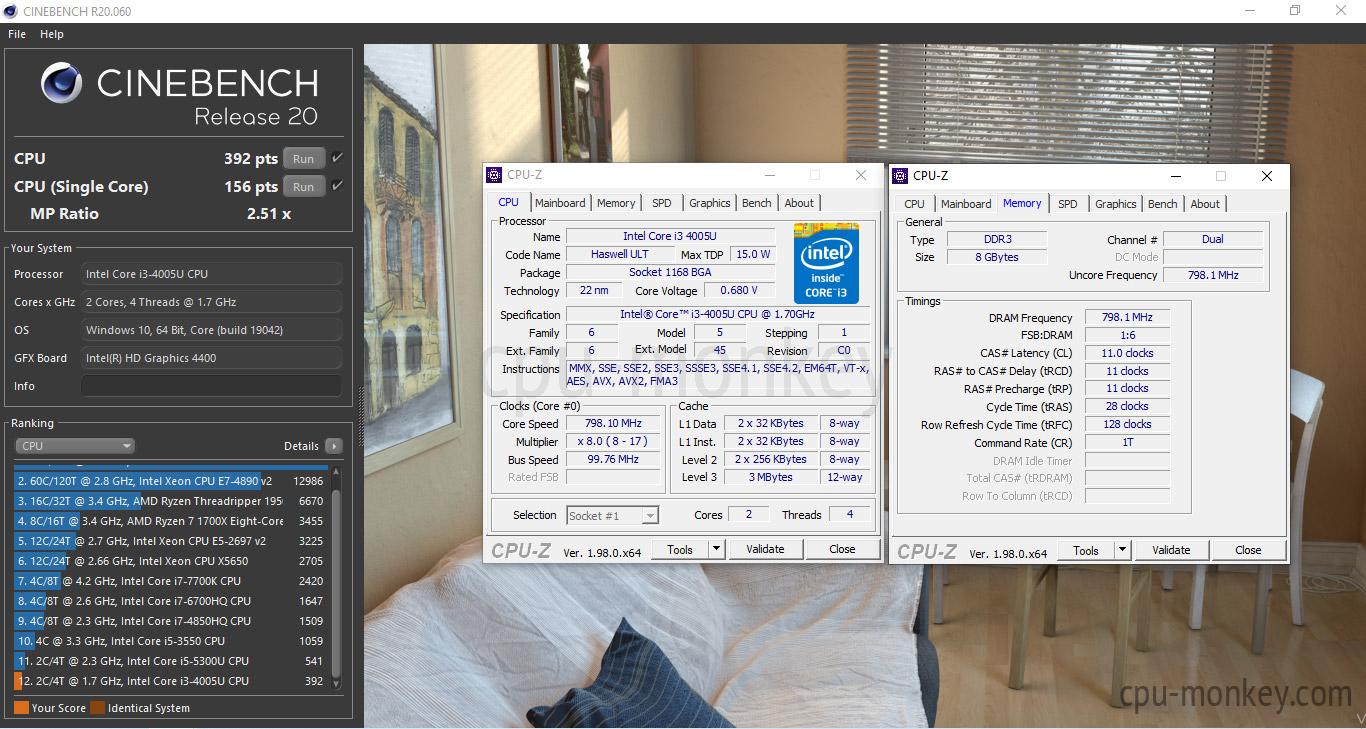Select ranking row Intel Xeon CPU E7-4890 v2
Image resolution: width=1366 pixels, height=729 pixels.
pyautogui.click(x=171, y=481)
